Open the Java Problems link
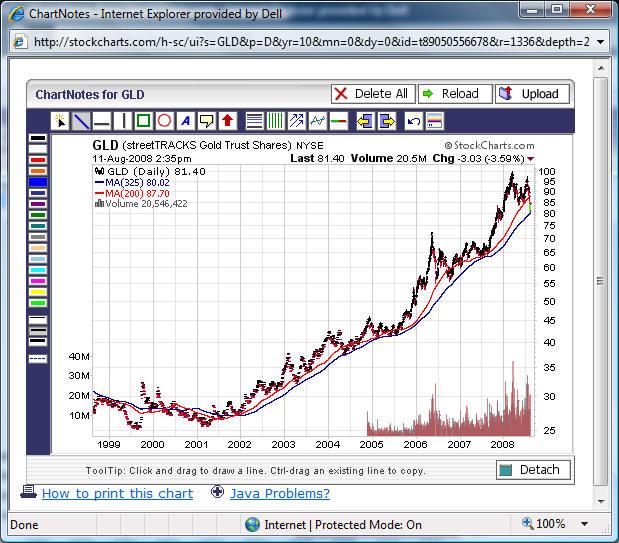The height and width of the screenshot is (543, 619). click(x=279, y=493)
